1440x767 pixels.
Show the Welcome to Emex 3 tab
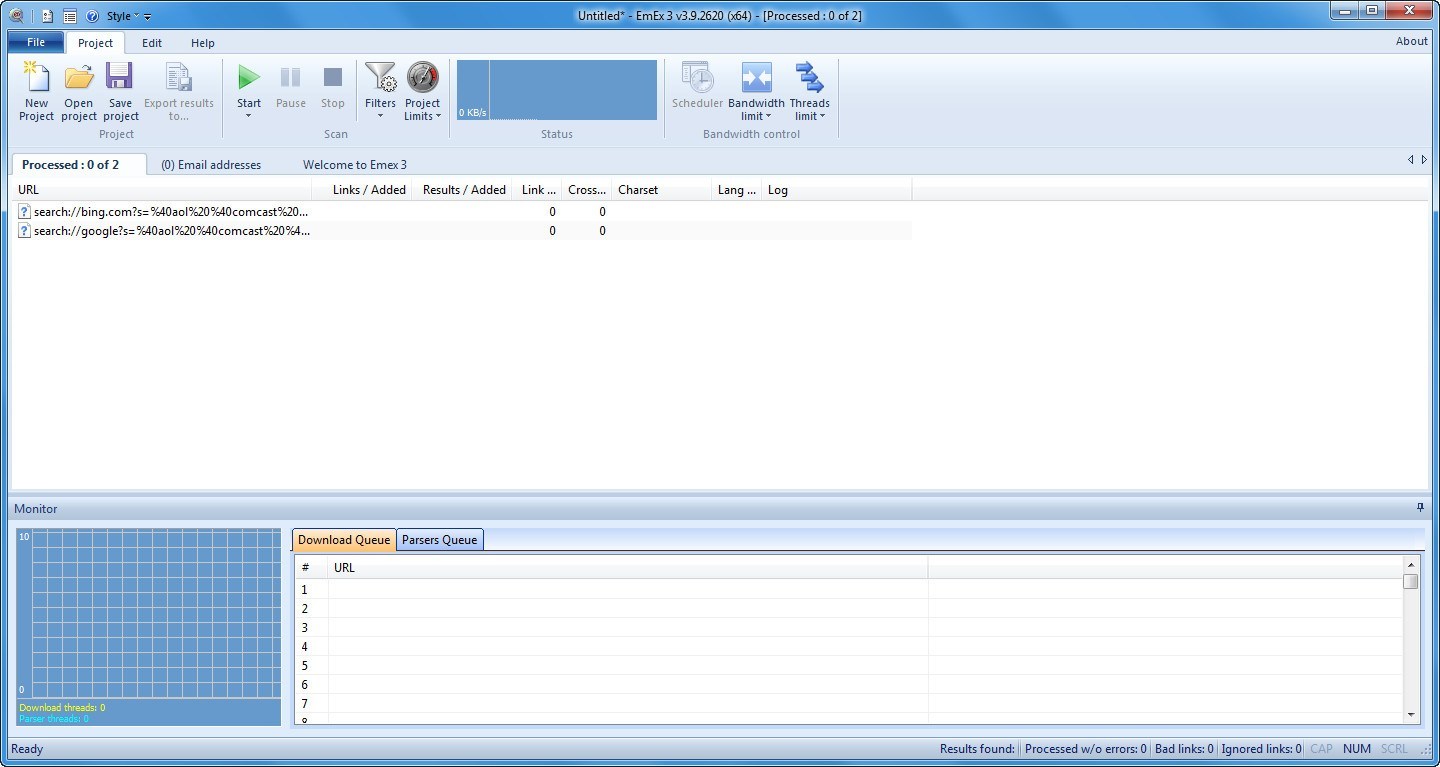tap(355, 165)
